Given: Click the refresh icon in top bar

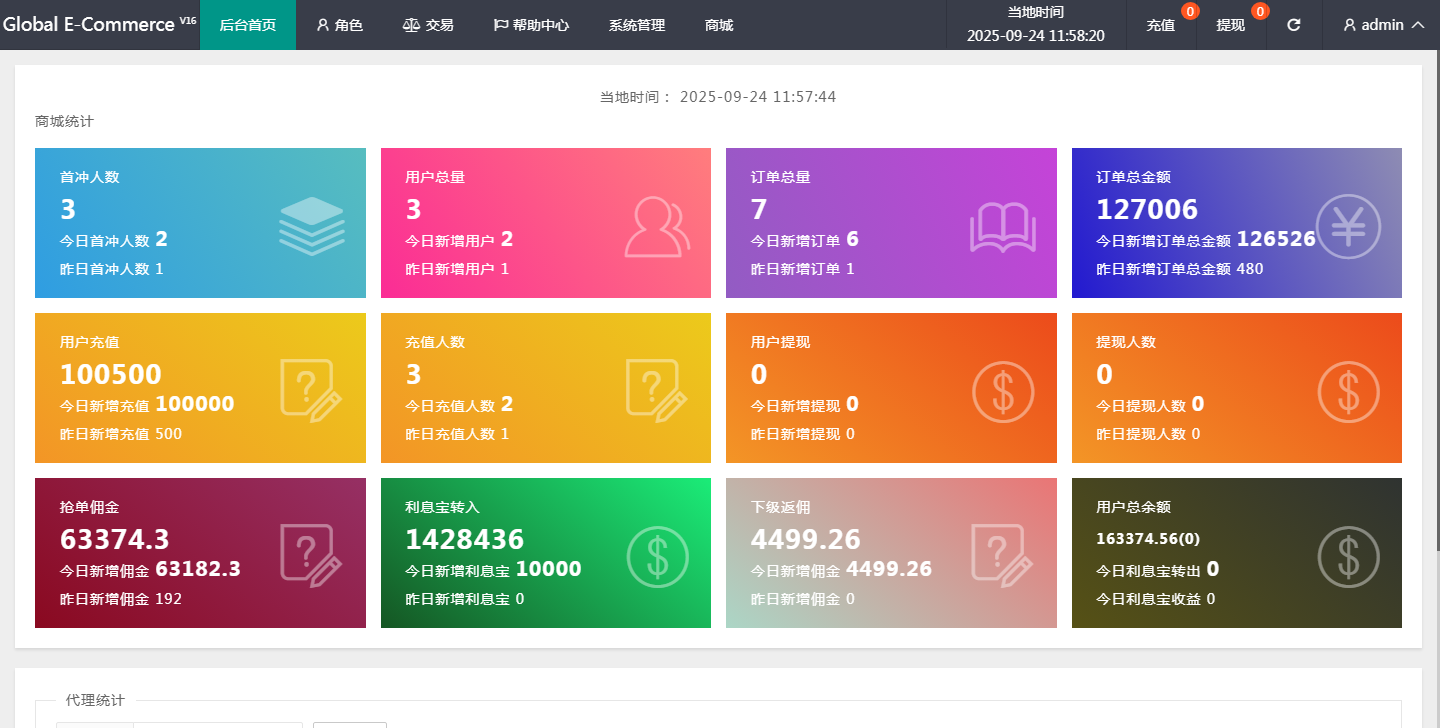Looking at the screenshot, I should (1293, 25).
